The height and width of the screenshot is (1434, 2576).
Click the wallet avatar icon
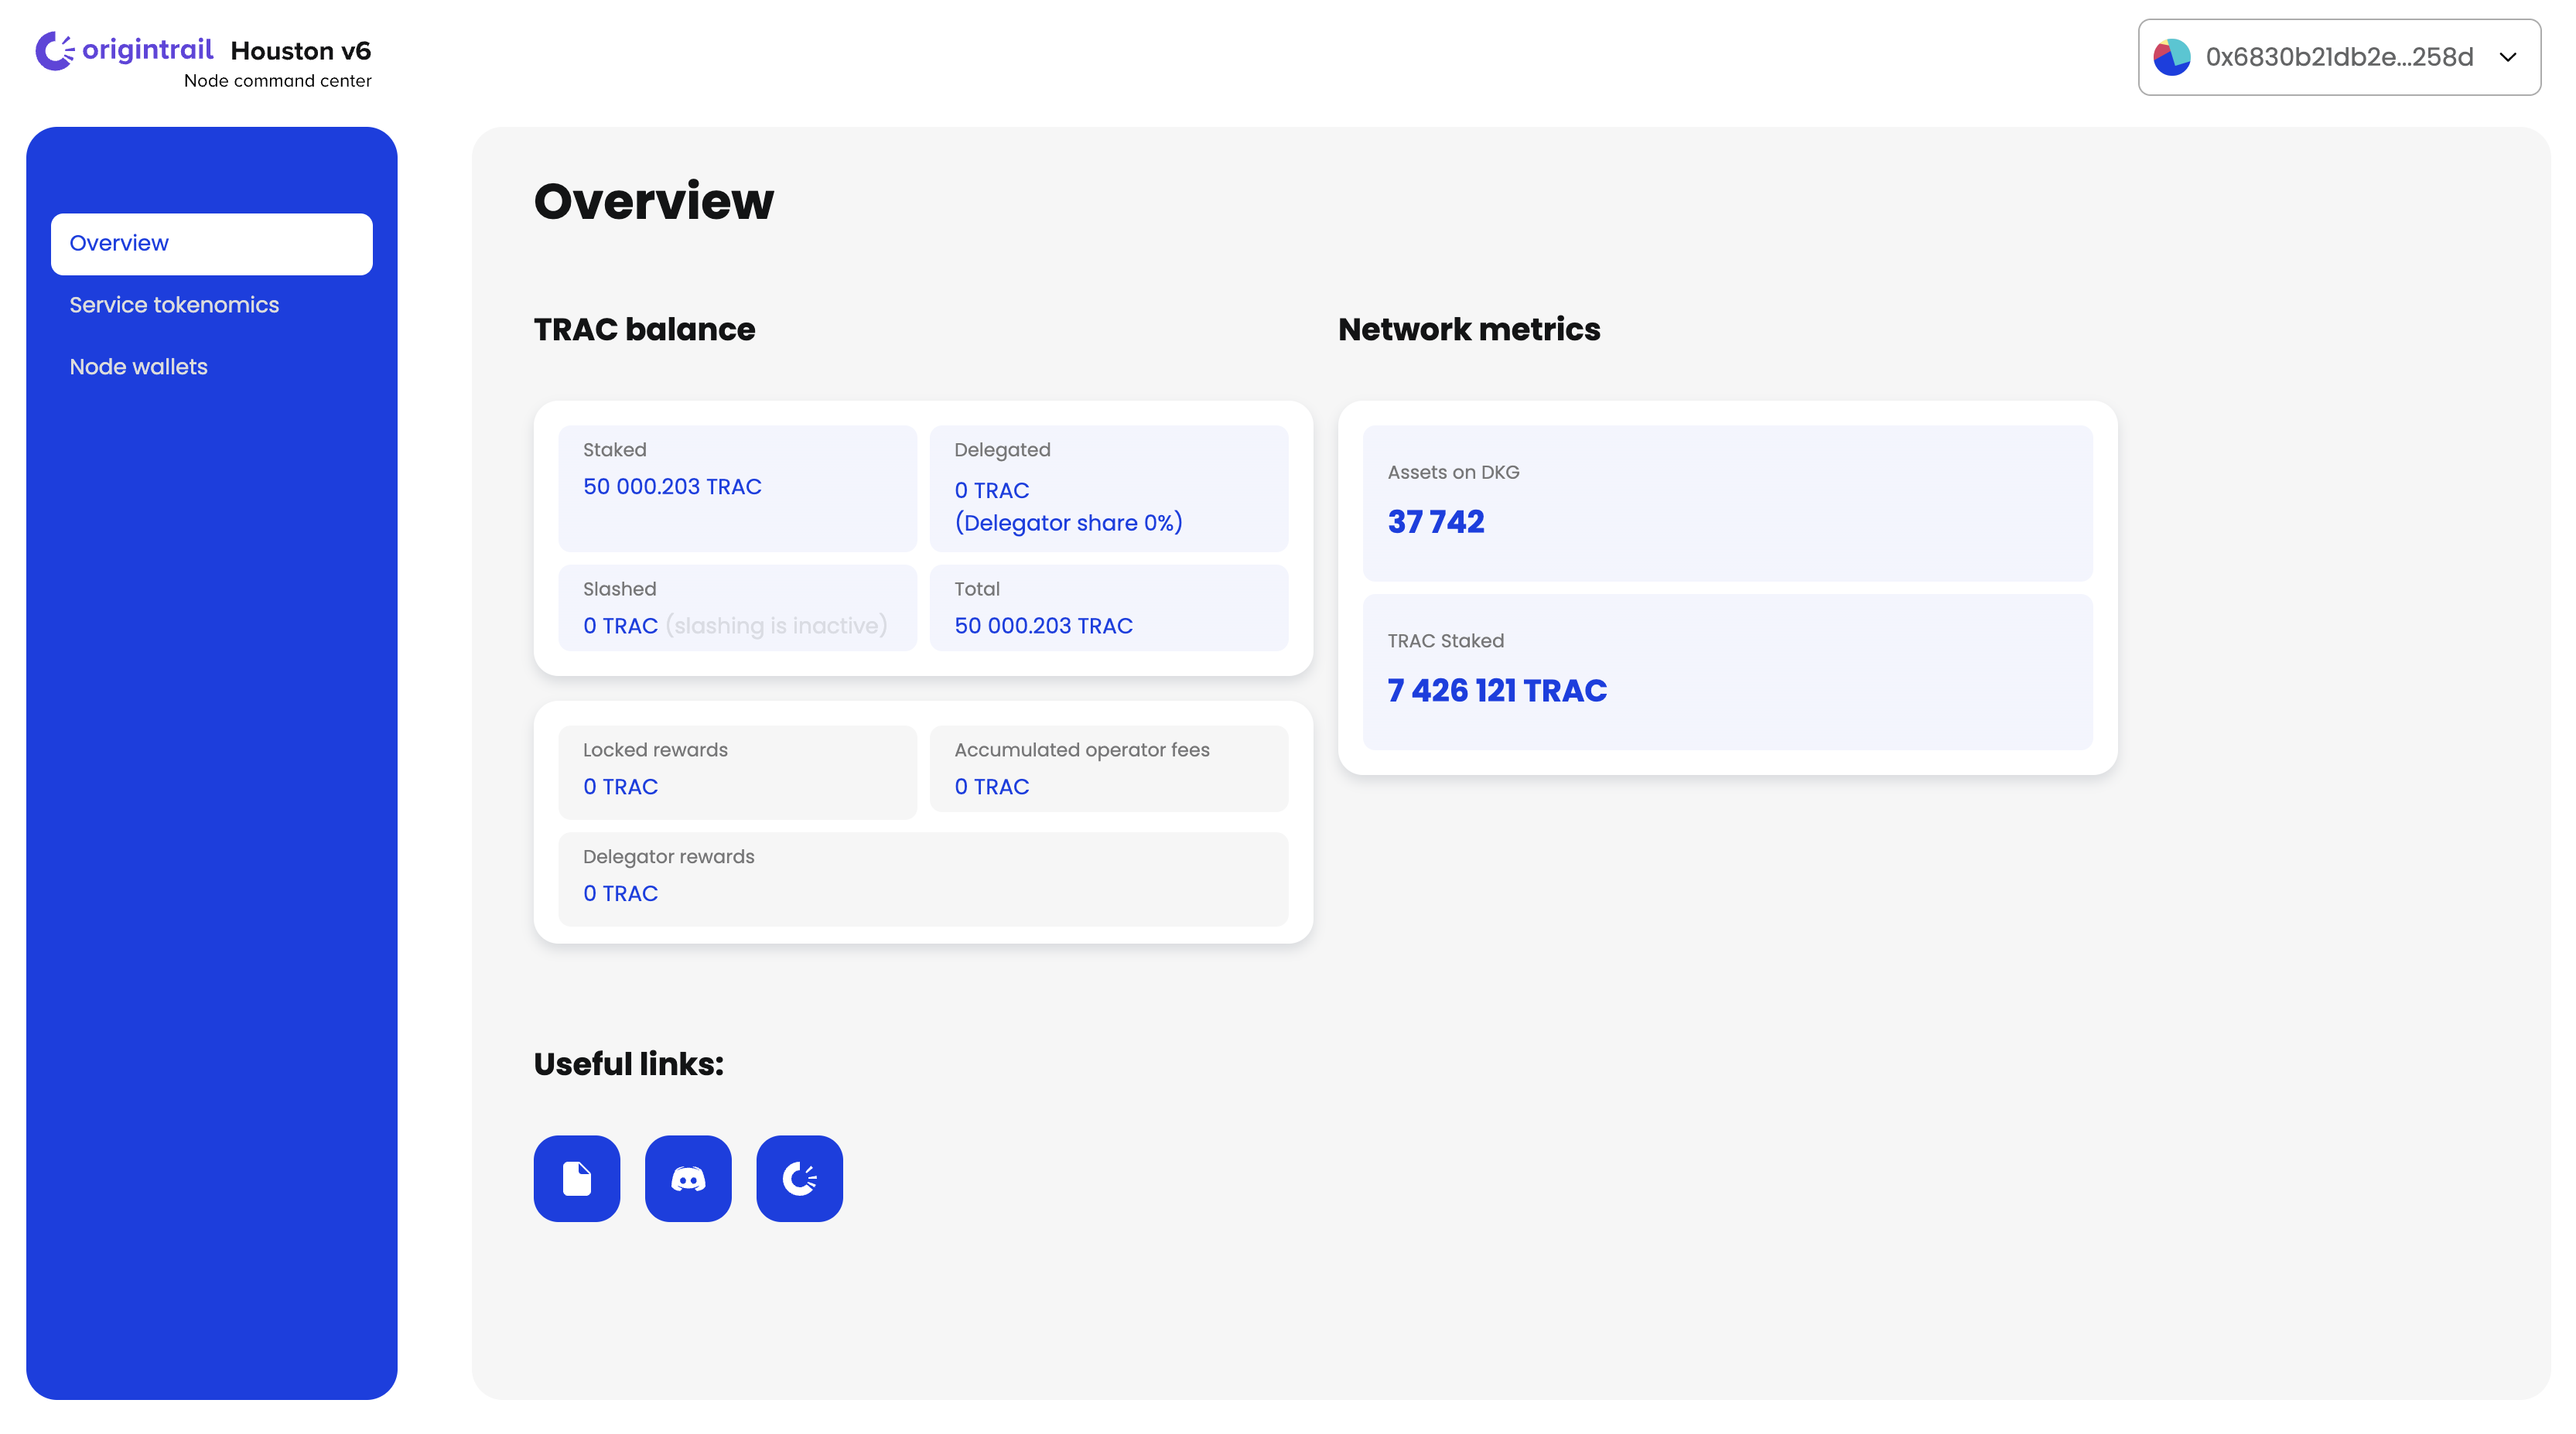pos(2171,57)
